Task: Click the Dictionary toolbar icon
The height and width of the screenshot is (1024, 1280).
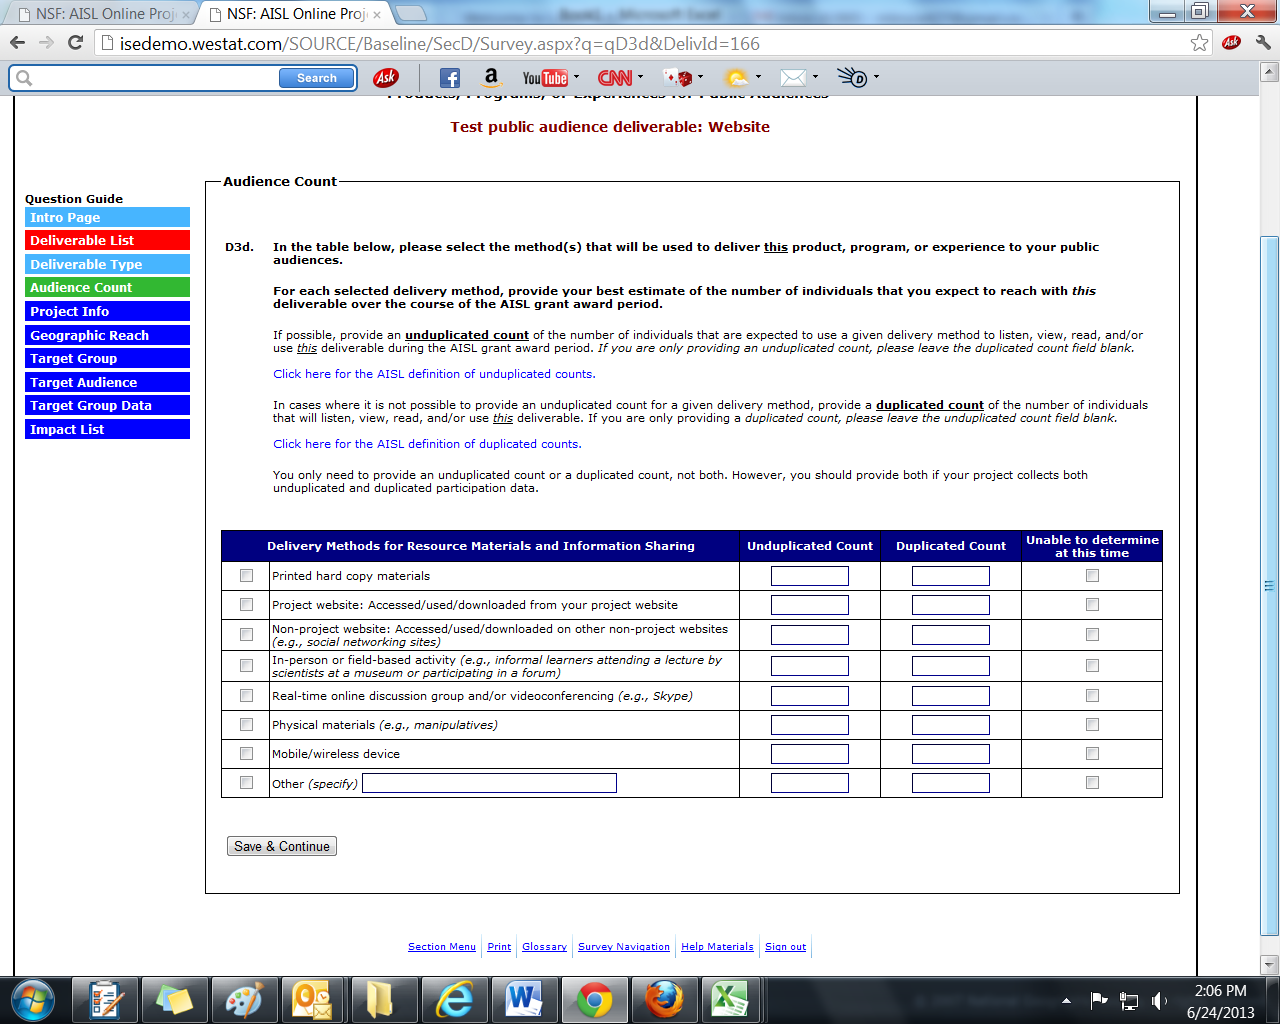Action: (x=852, y=78)
